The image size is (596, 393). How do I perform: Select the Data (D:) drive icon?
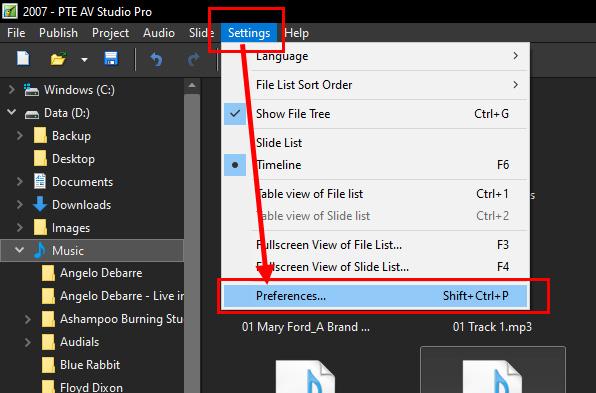(32, 114)
